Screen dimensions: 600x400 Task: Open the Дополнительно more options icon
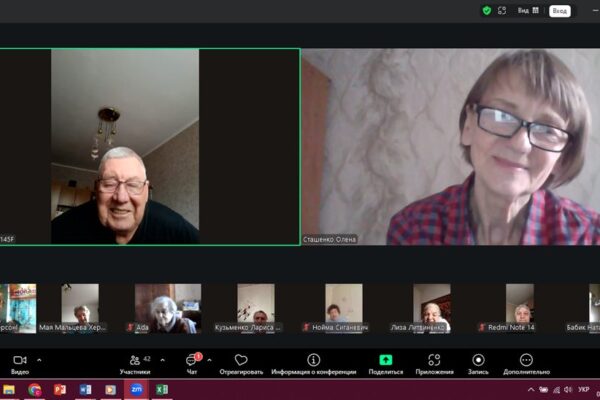click(526, 360)
